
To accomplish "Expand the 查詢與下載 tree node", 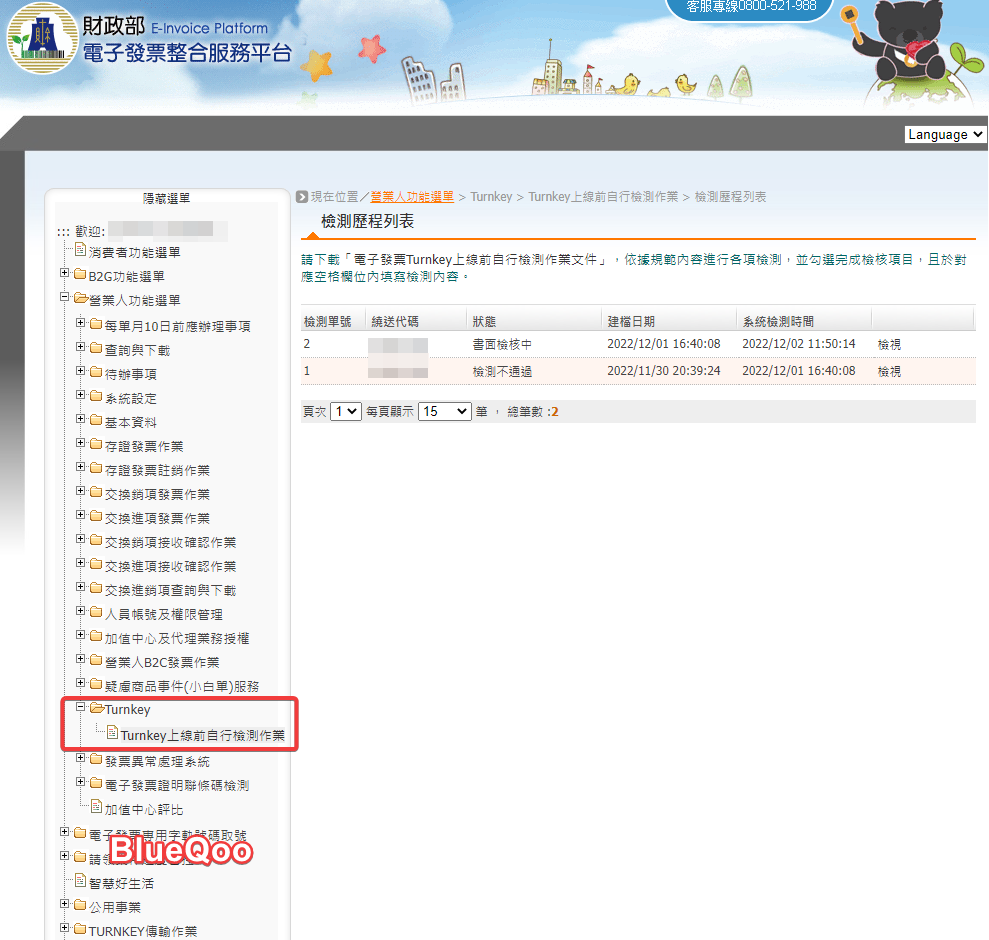I will coord(81,350).
